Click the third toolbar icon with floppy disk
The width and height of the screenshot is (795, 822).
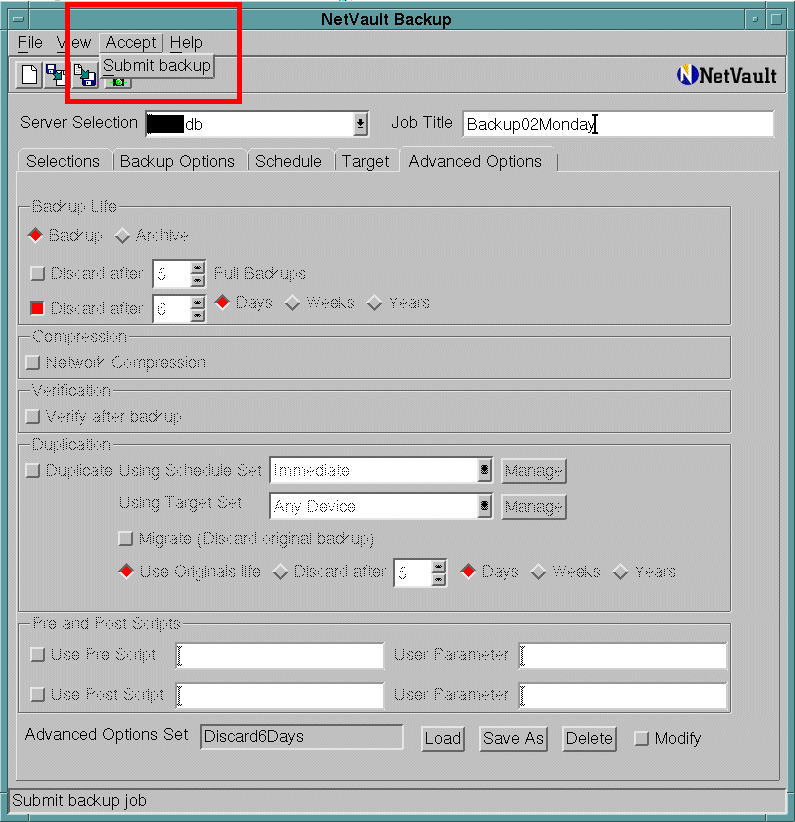pos(84,75)
